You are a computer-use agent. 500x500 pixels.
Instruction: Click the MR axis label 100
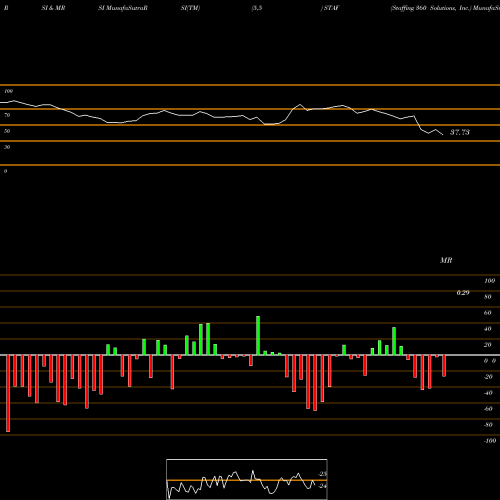[x=489, y=281]
